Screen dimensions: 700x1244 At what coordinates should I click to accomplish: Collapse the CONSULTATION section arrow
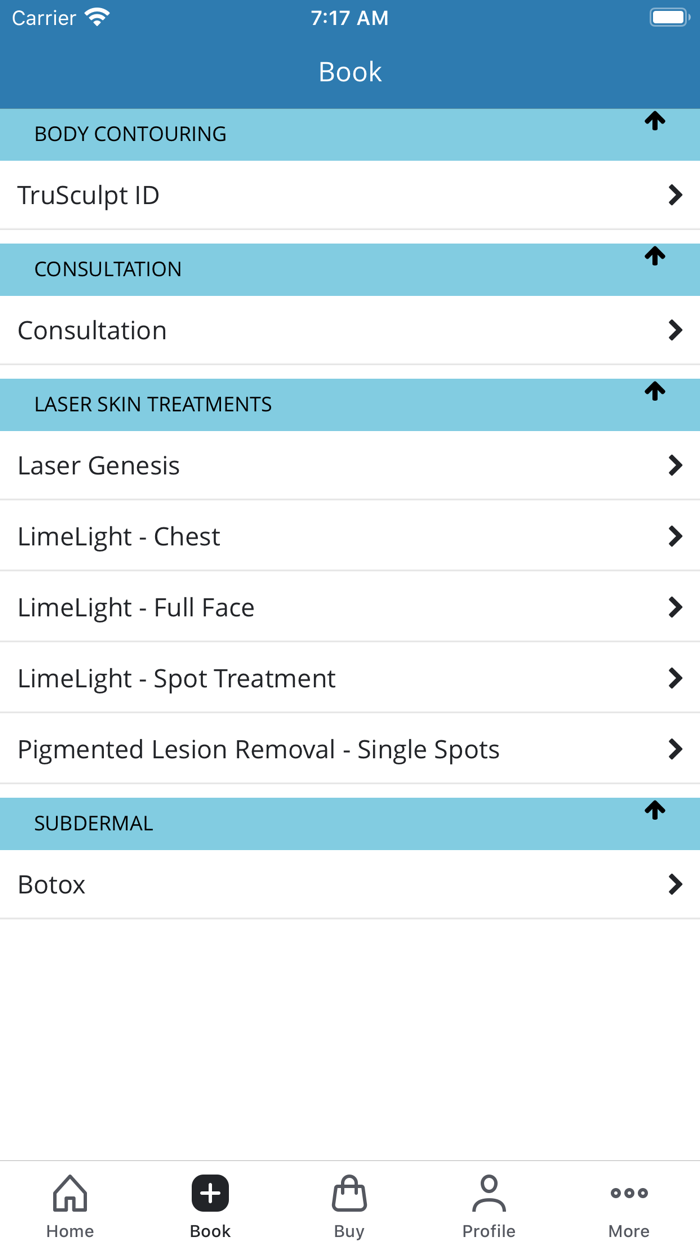click(x=655, y=256)
